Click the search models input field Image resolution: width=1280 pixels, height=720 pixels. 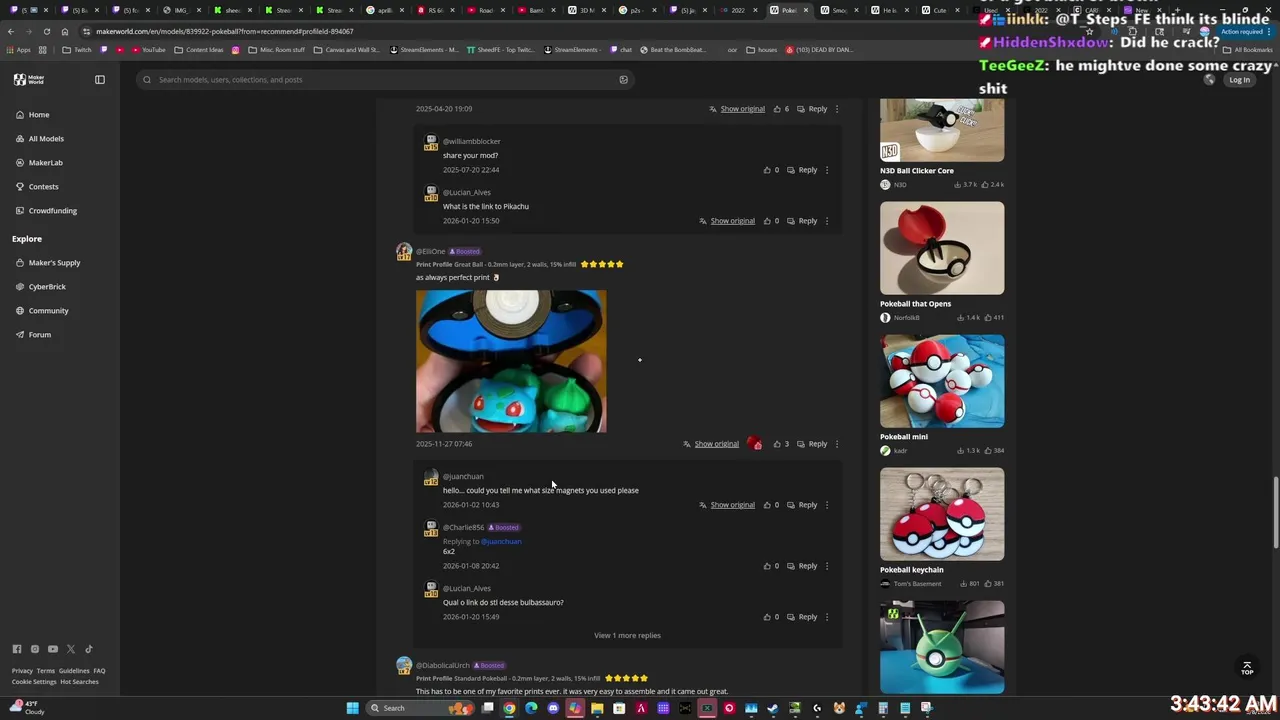(x=385, y=80)
